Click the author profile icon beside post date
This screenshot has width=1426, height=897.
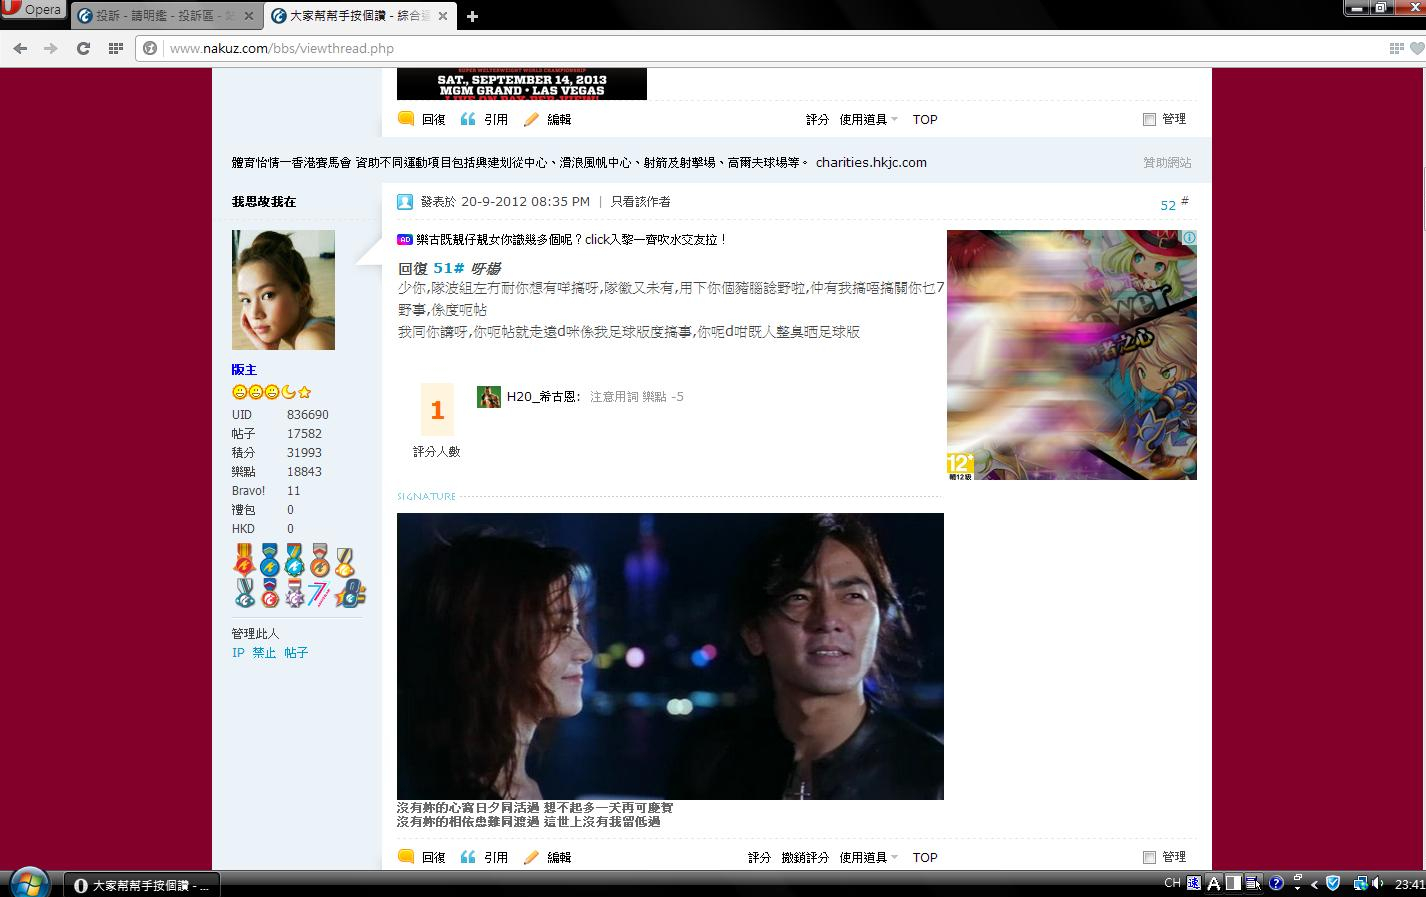(405, 202)
